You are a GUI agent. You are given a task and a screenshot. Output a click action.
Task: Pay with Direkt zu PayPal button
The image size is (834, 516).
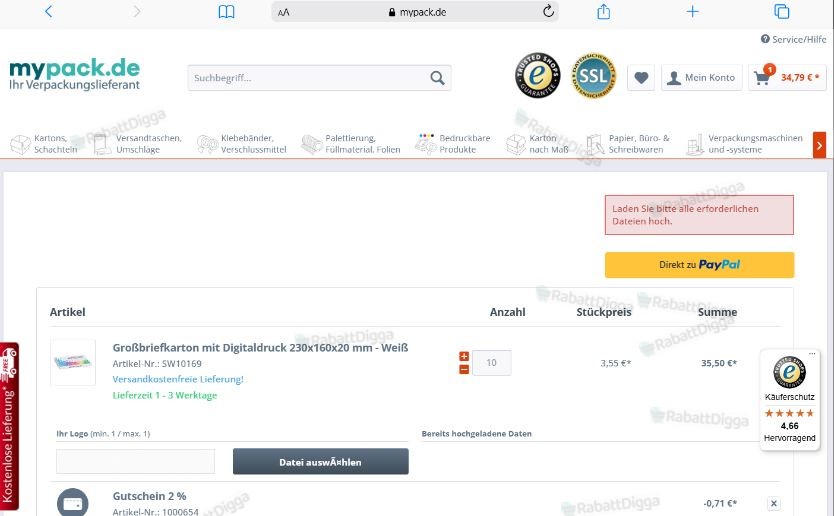(699, 265)
